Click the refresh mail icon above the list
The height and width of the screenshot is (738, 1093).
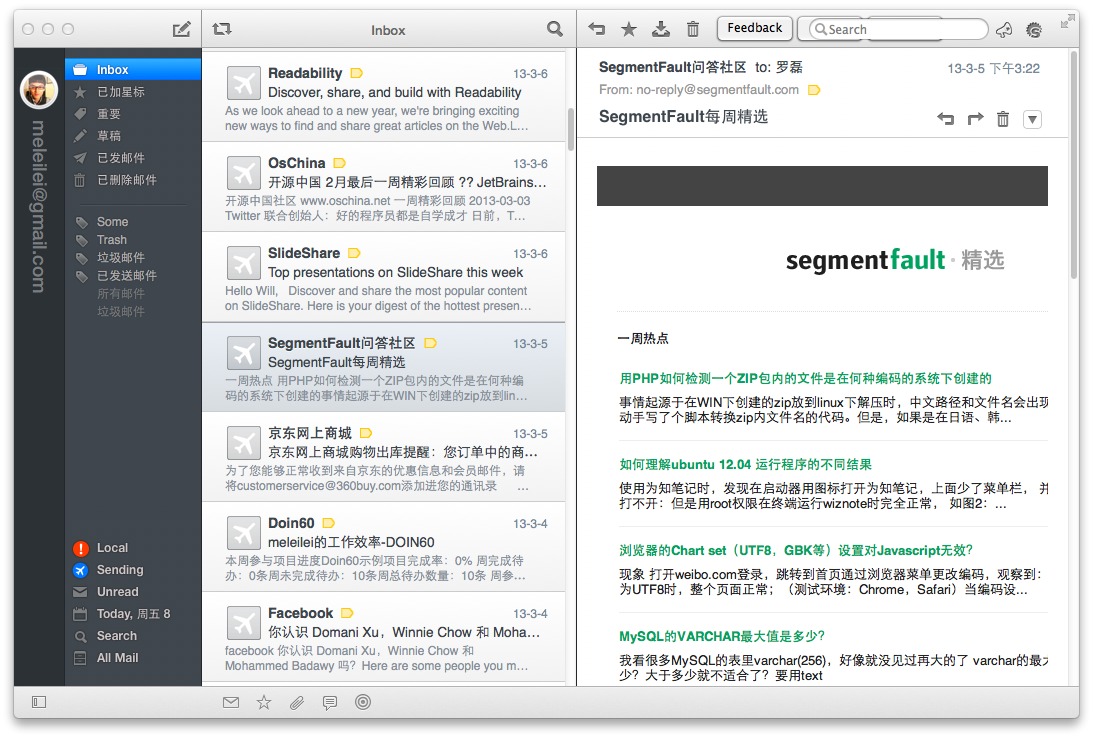tap(222, 29)
